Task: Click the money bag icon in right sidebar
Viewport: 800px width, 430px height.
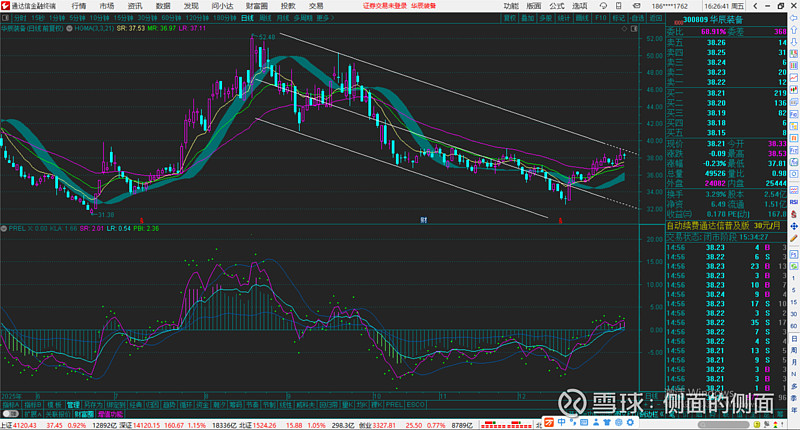Action: point(794,214)
